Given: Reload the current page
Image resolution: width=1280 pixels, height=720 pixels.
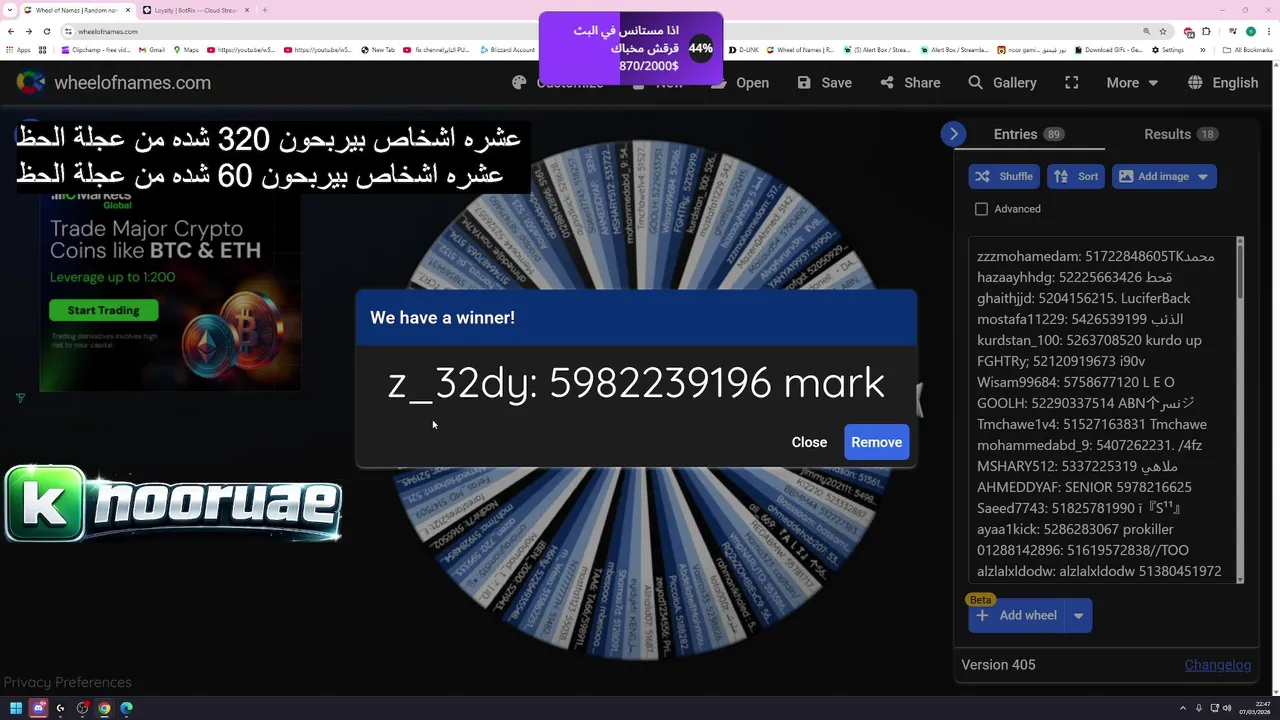Looking at the screenshot, I should pos(46,31).
